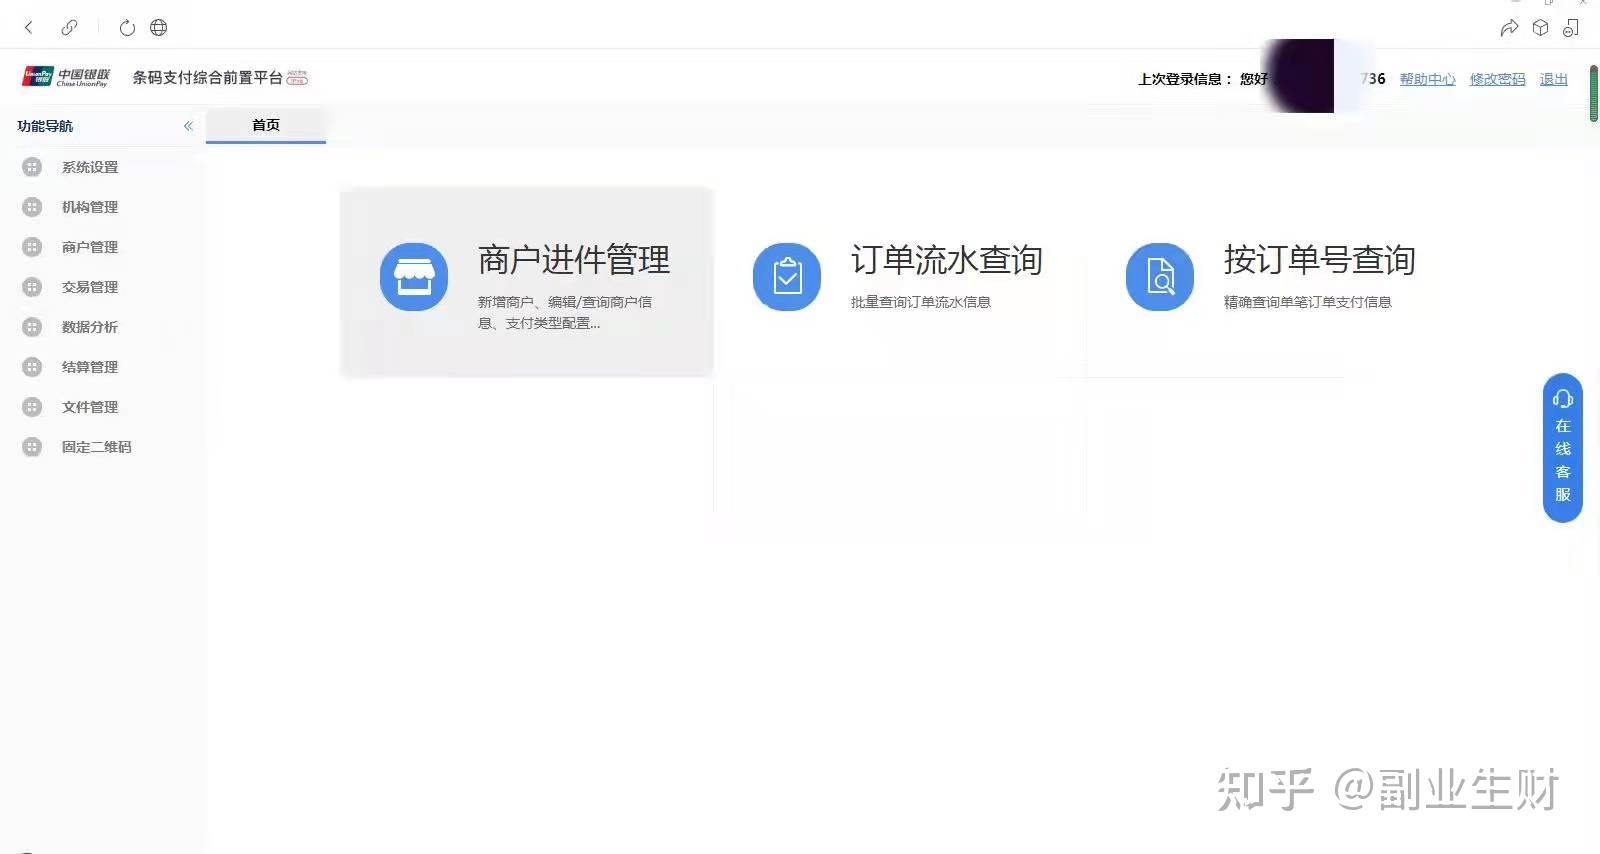The height and width of the screenshot is (854, 1600).
Task: Click the cube icon at top right
Action: [1540, 28]
